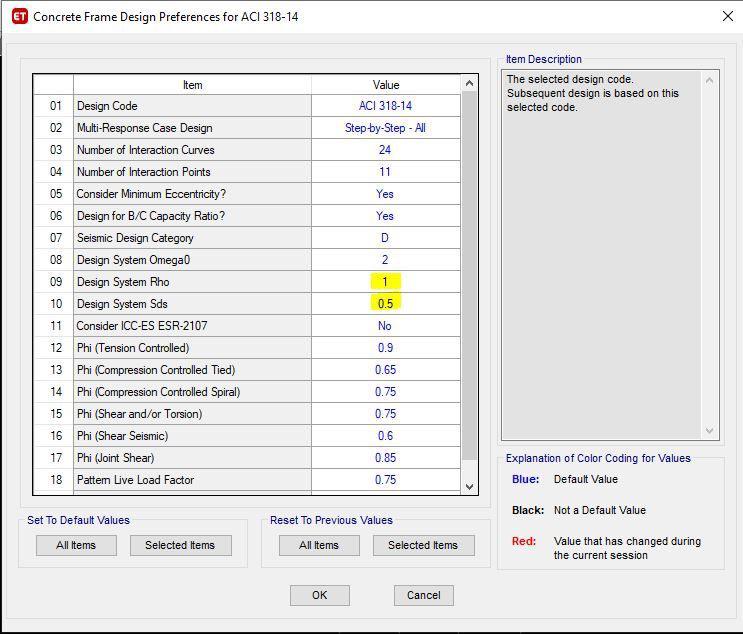The width and height of the screenshot is (743, 634).
Task: Toggle Consider ICC-ES ESR-2107 No value
Action: (x=385, y=326)
